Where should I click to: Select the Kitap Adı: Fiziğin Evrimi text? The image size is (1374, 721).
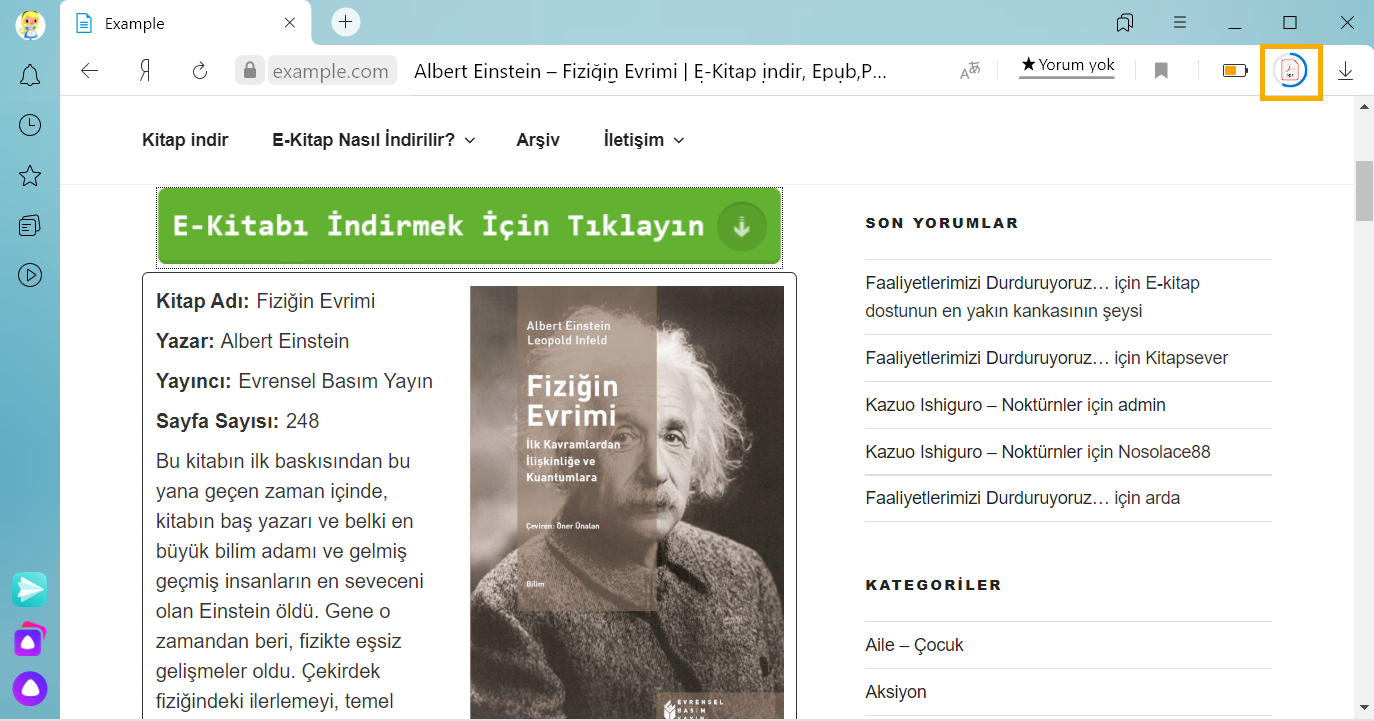point(266,301)
